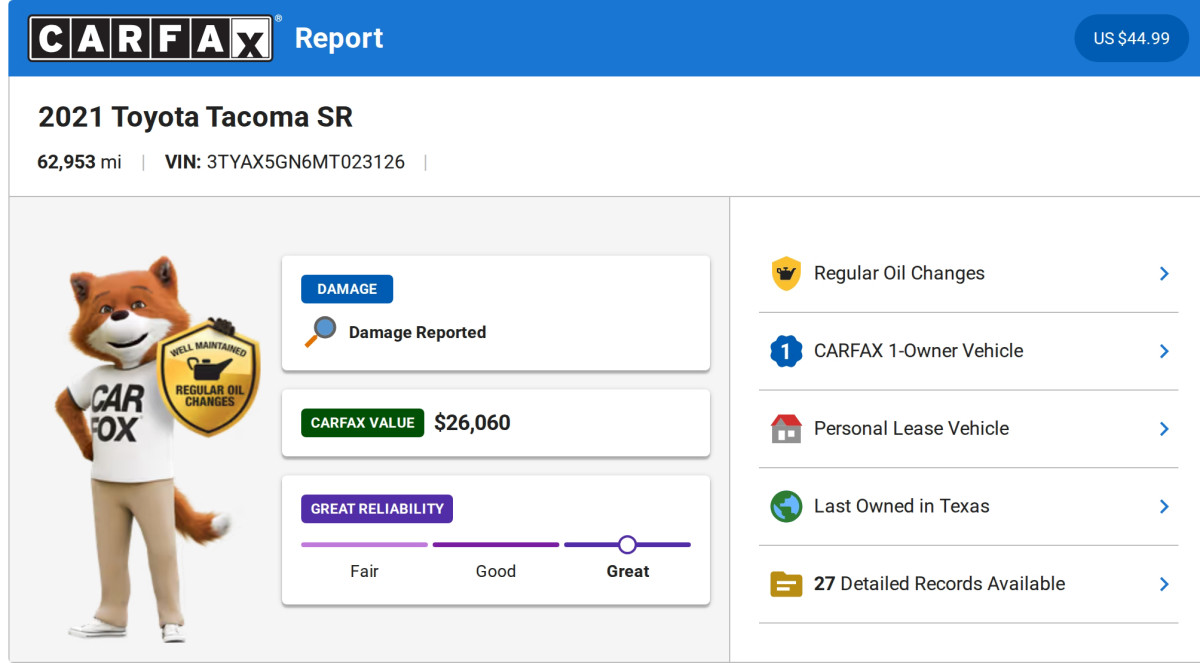
Task: Click the Fair reliability label
Action: (364, 571)
